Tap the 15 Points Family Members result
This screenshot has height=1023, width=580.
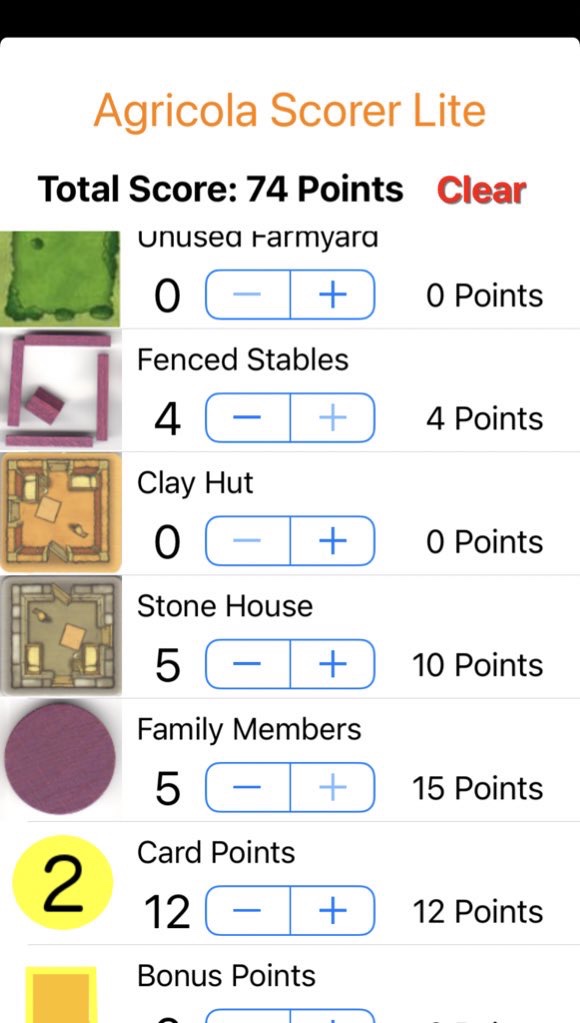tap(478, 788)
